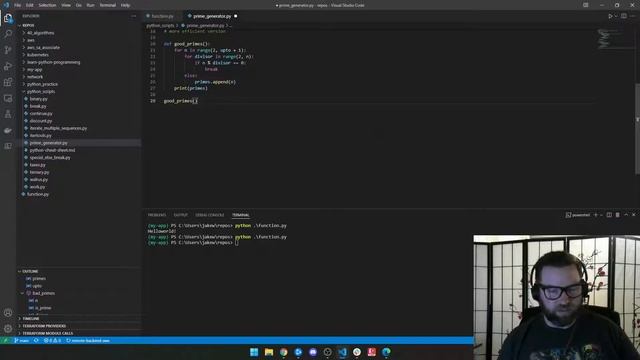Open binary.py in the explorer

(38, 99)
